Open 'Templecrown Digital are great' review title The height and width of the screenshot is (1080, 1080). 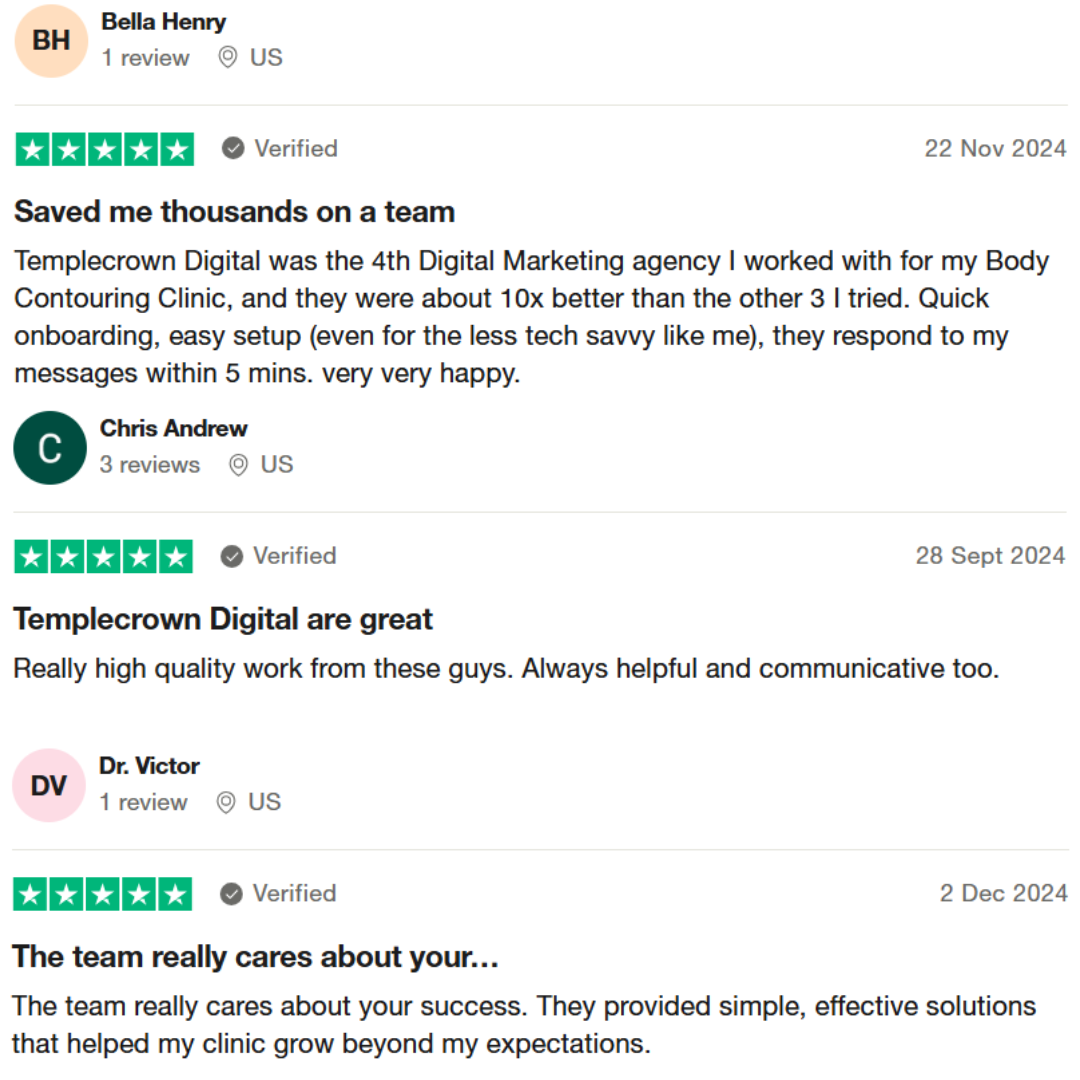point(223,619)
